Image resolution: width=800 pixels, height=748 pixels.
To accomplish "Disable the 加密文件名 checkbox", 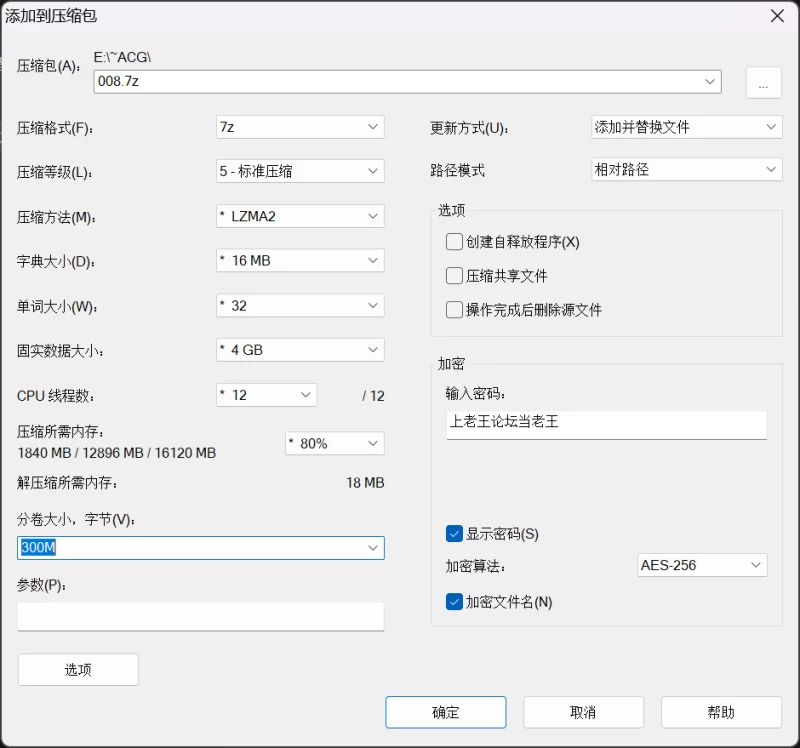I will tap(454, 602).
